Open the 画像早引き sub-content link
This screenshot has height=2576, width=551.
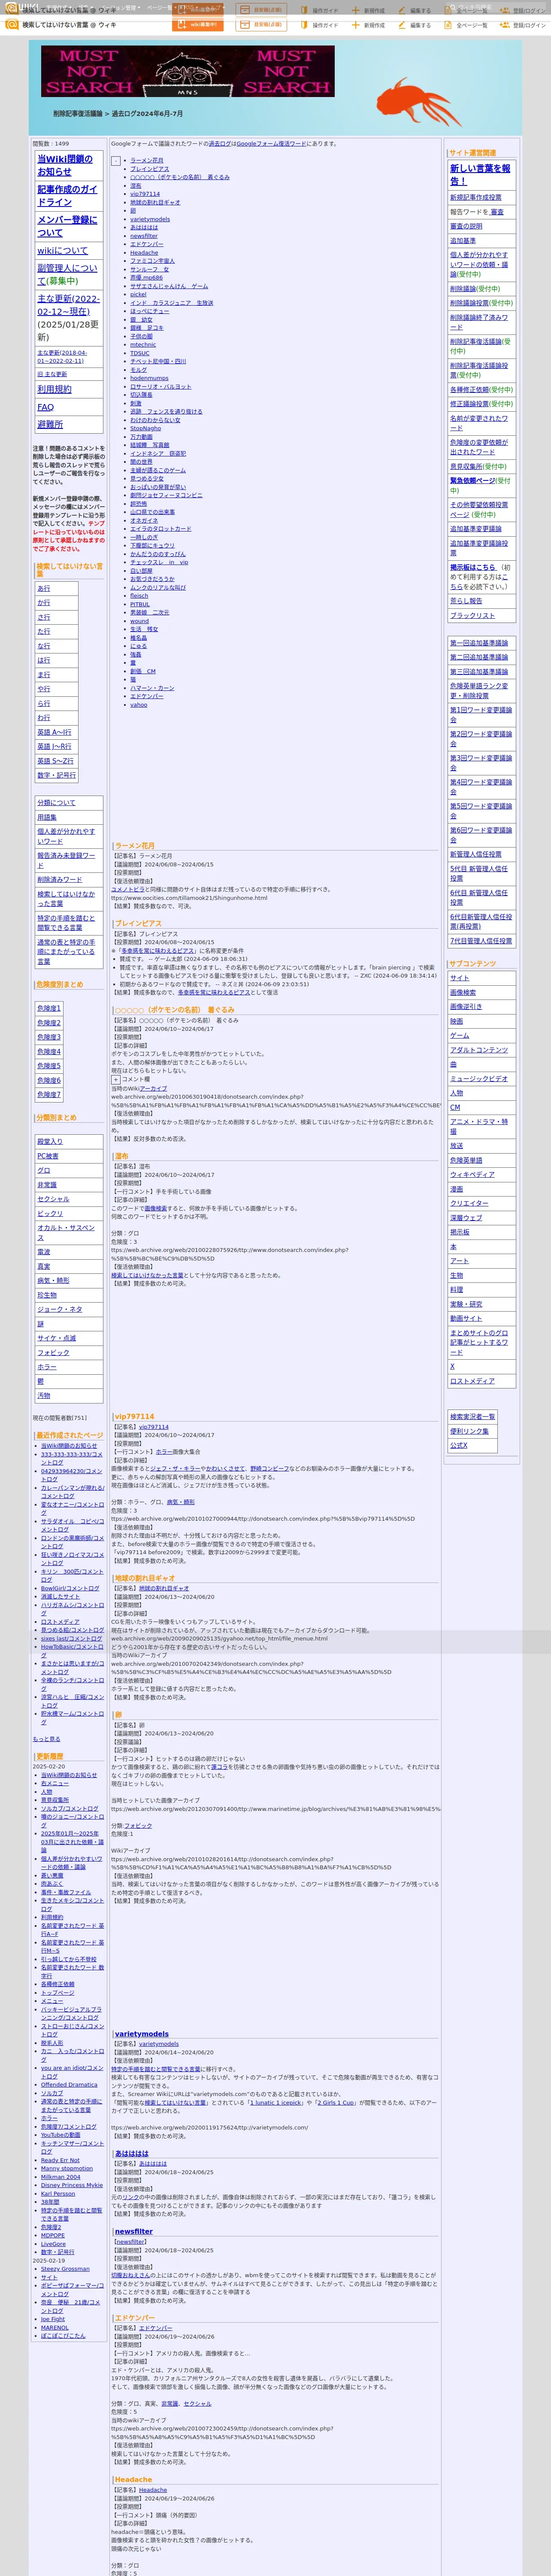pyautogui.click(x=466, y=1007)
